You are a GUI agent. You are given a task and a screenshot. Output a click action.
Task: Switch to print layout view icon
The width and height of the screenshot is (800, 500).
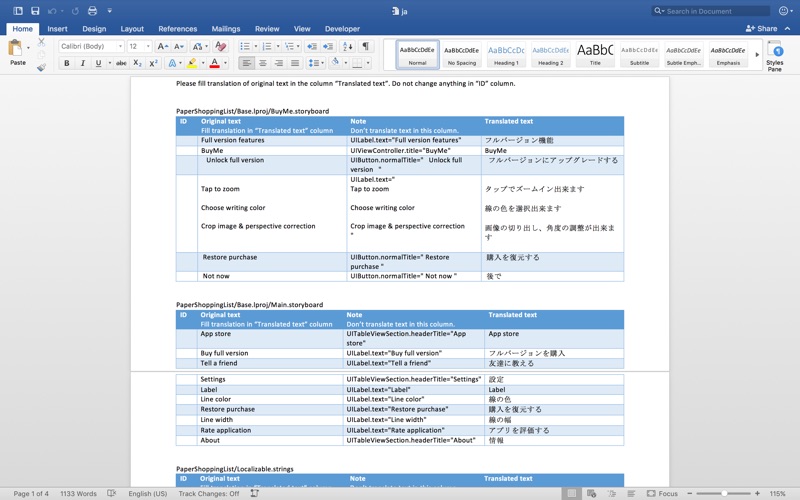tap(572, 493)
